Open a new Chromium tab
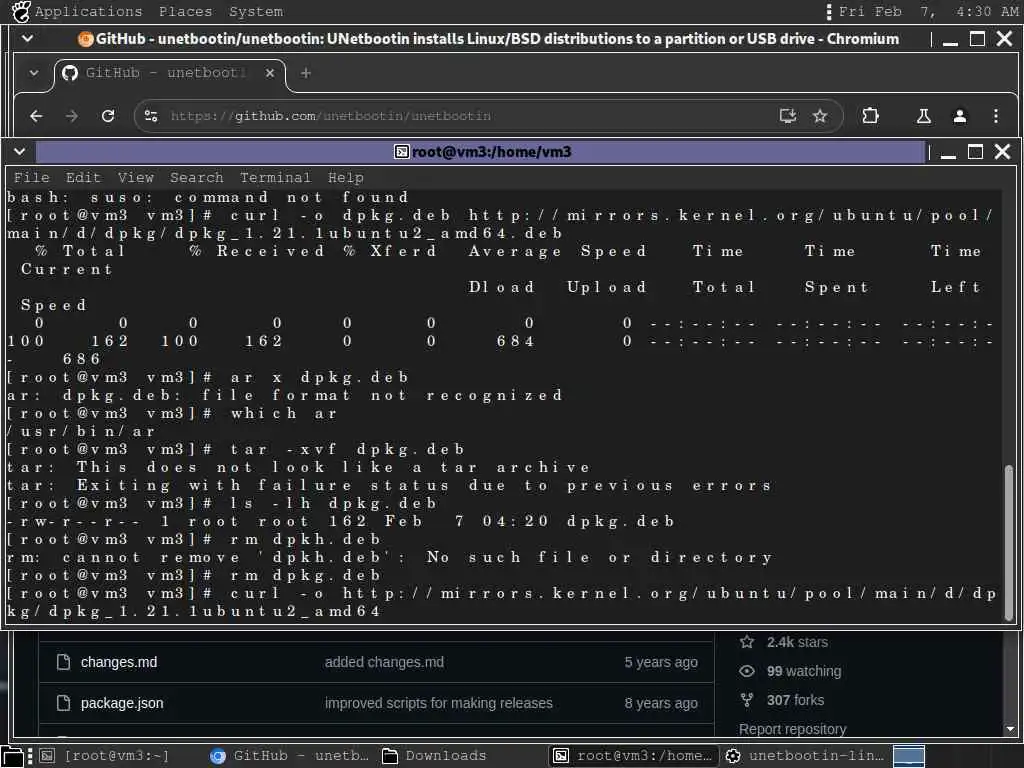Screen dimensions: 1024x768 [306, 73]
